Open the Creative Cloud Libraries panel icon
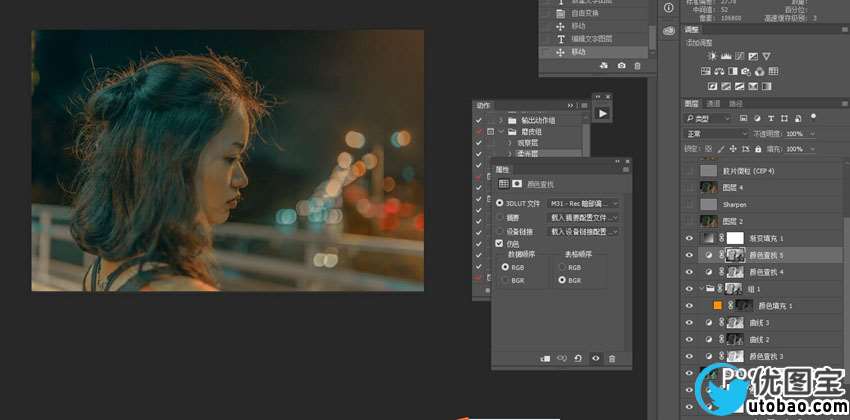The height and width of the screenshot is (420, 850). point(668,30)
